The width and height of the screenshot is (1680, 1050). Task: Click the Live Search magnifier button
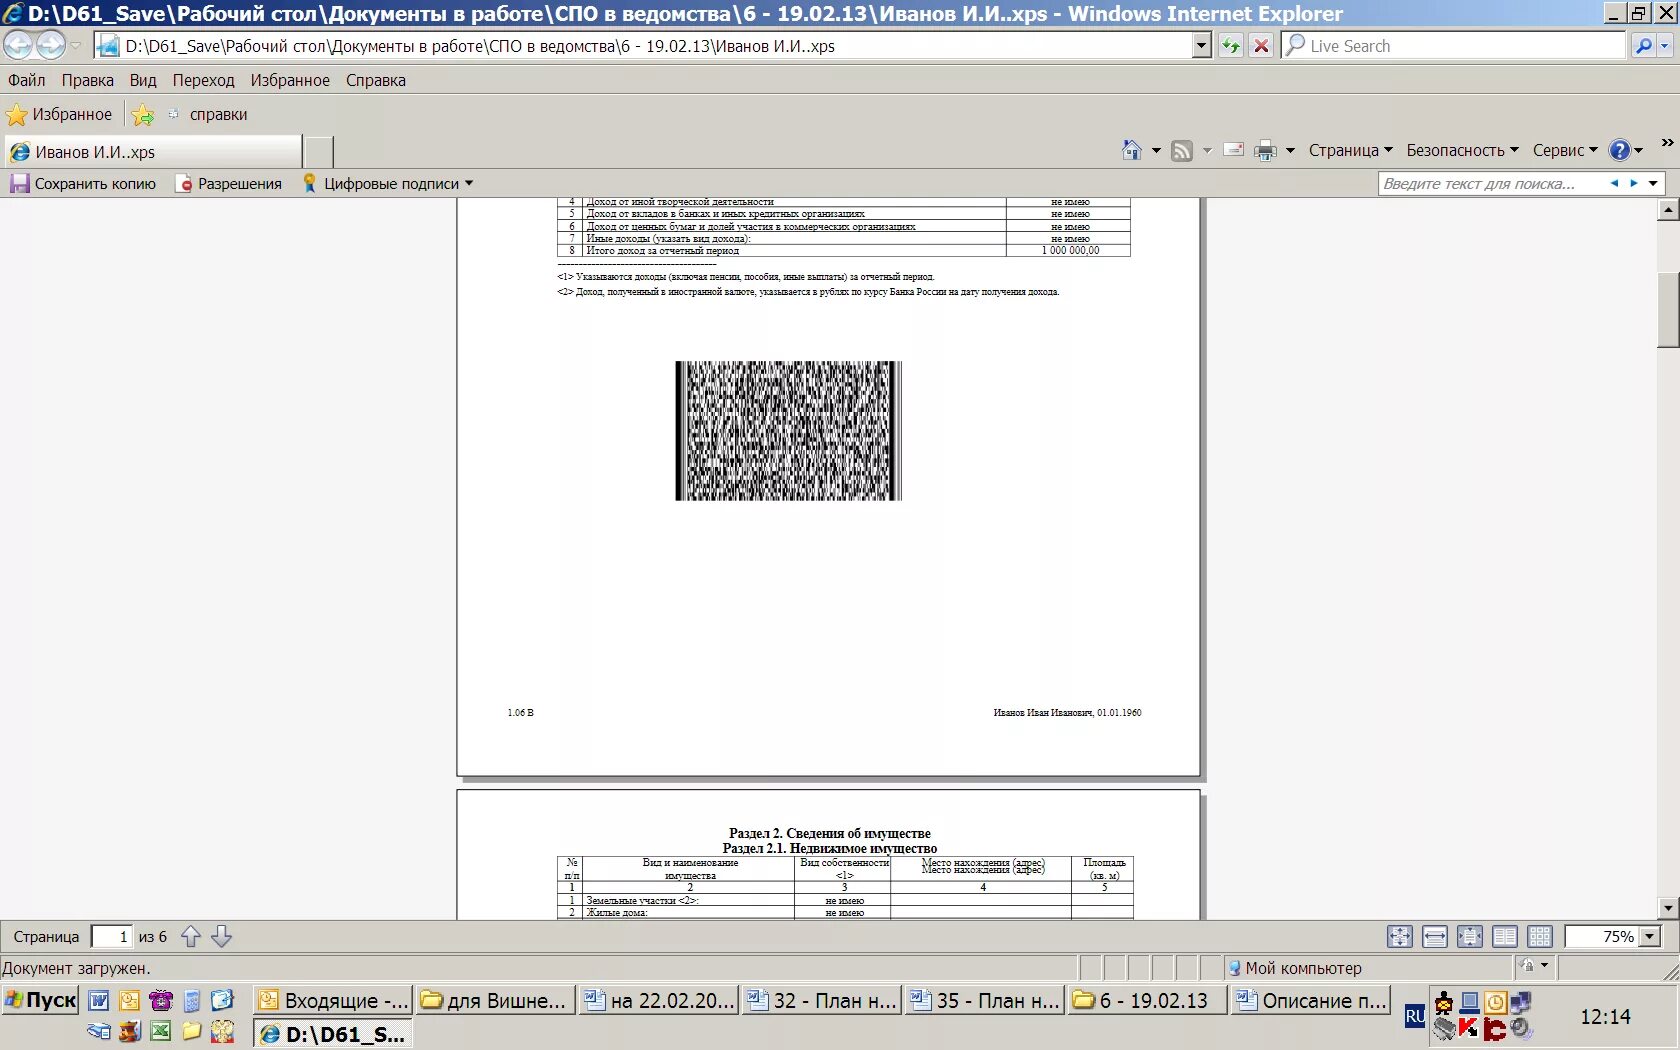pos(1643,46)
